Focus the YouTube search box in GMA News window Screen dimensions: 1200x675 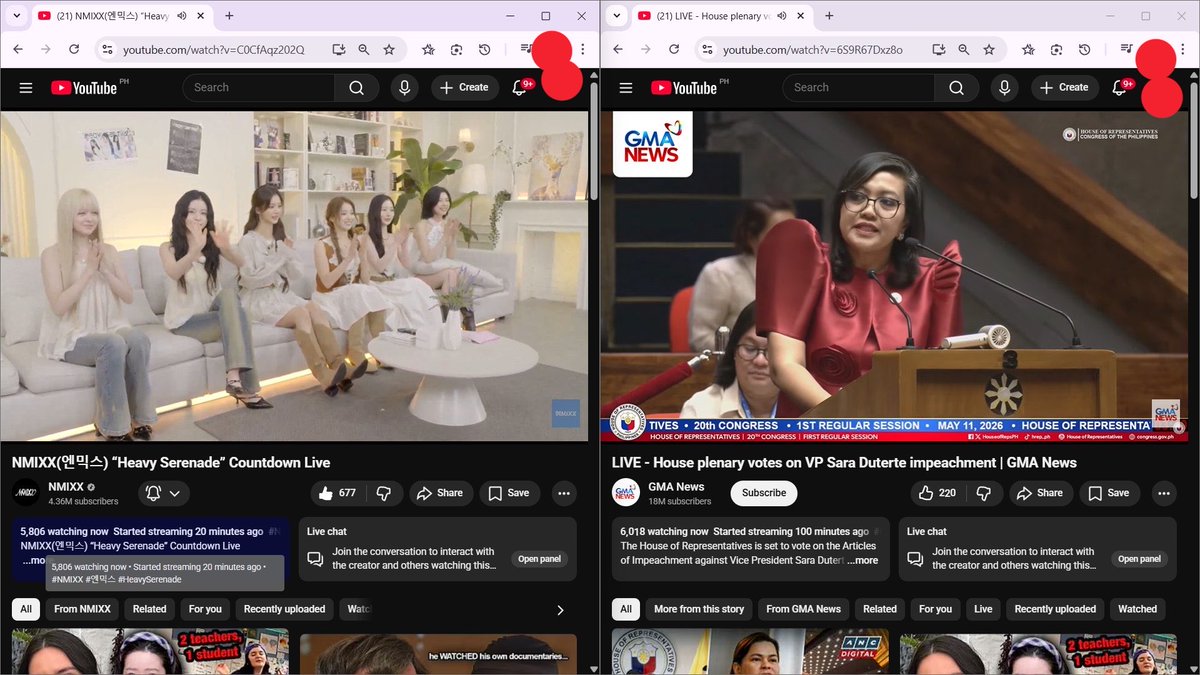coord(858,88)
